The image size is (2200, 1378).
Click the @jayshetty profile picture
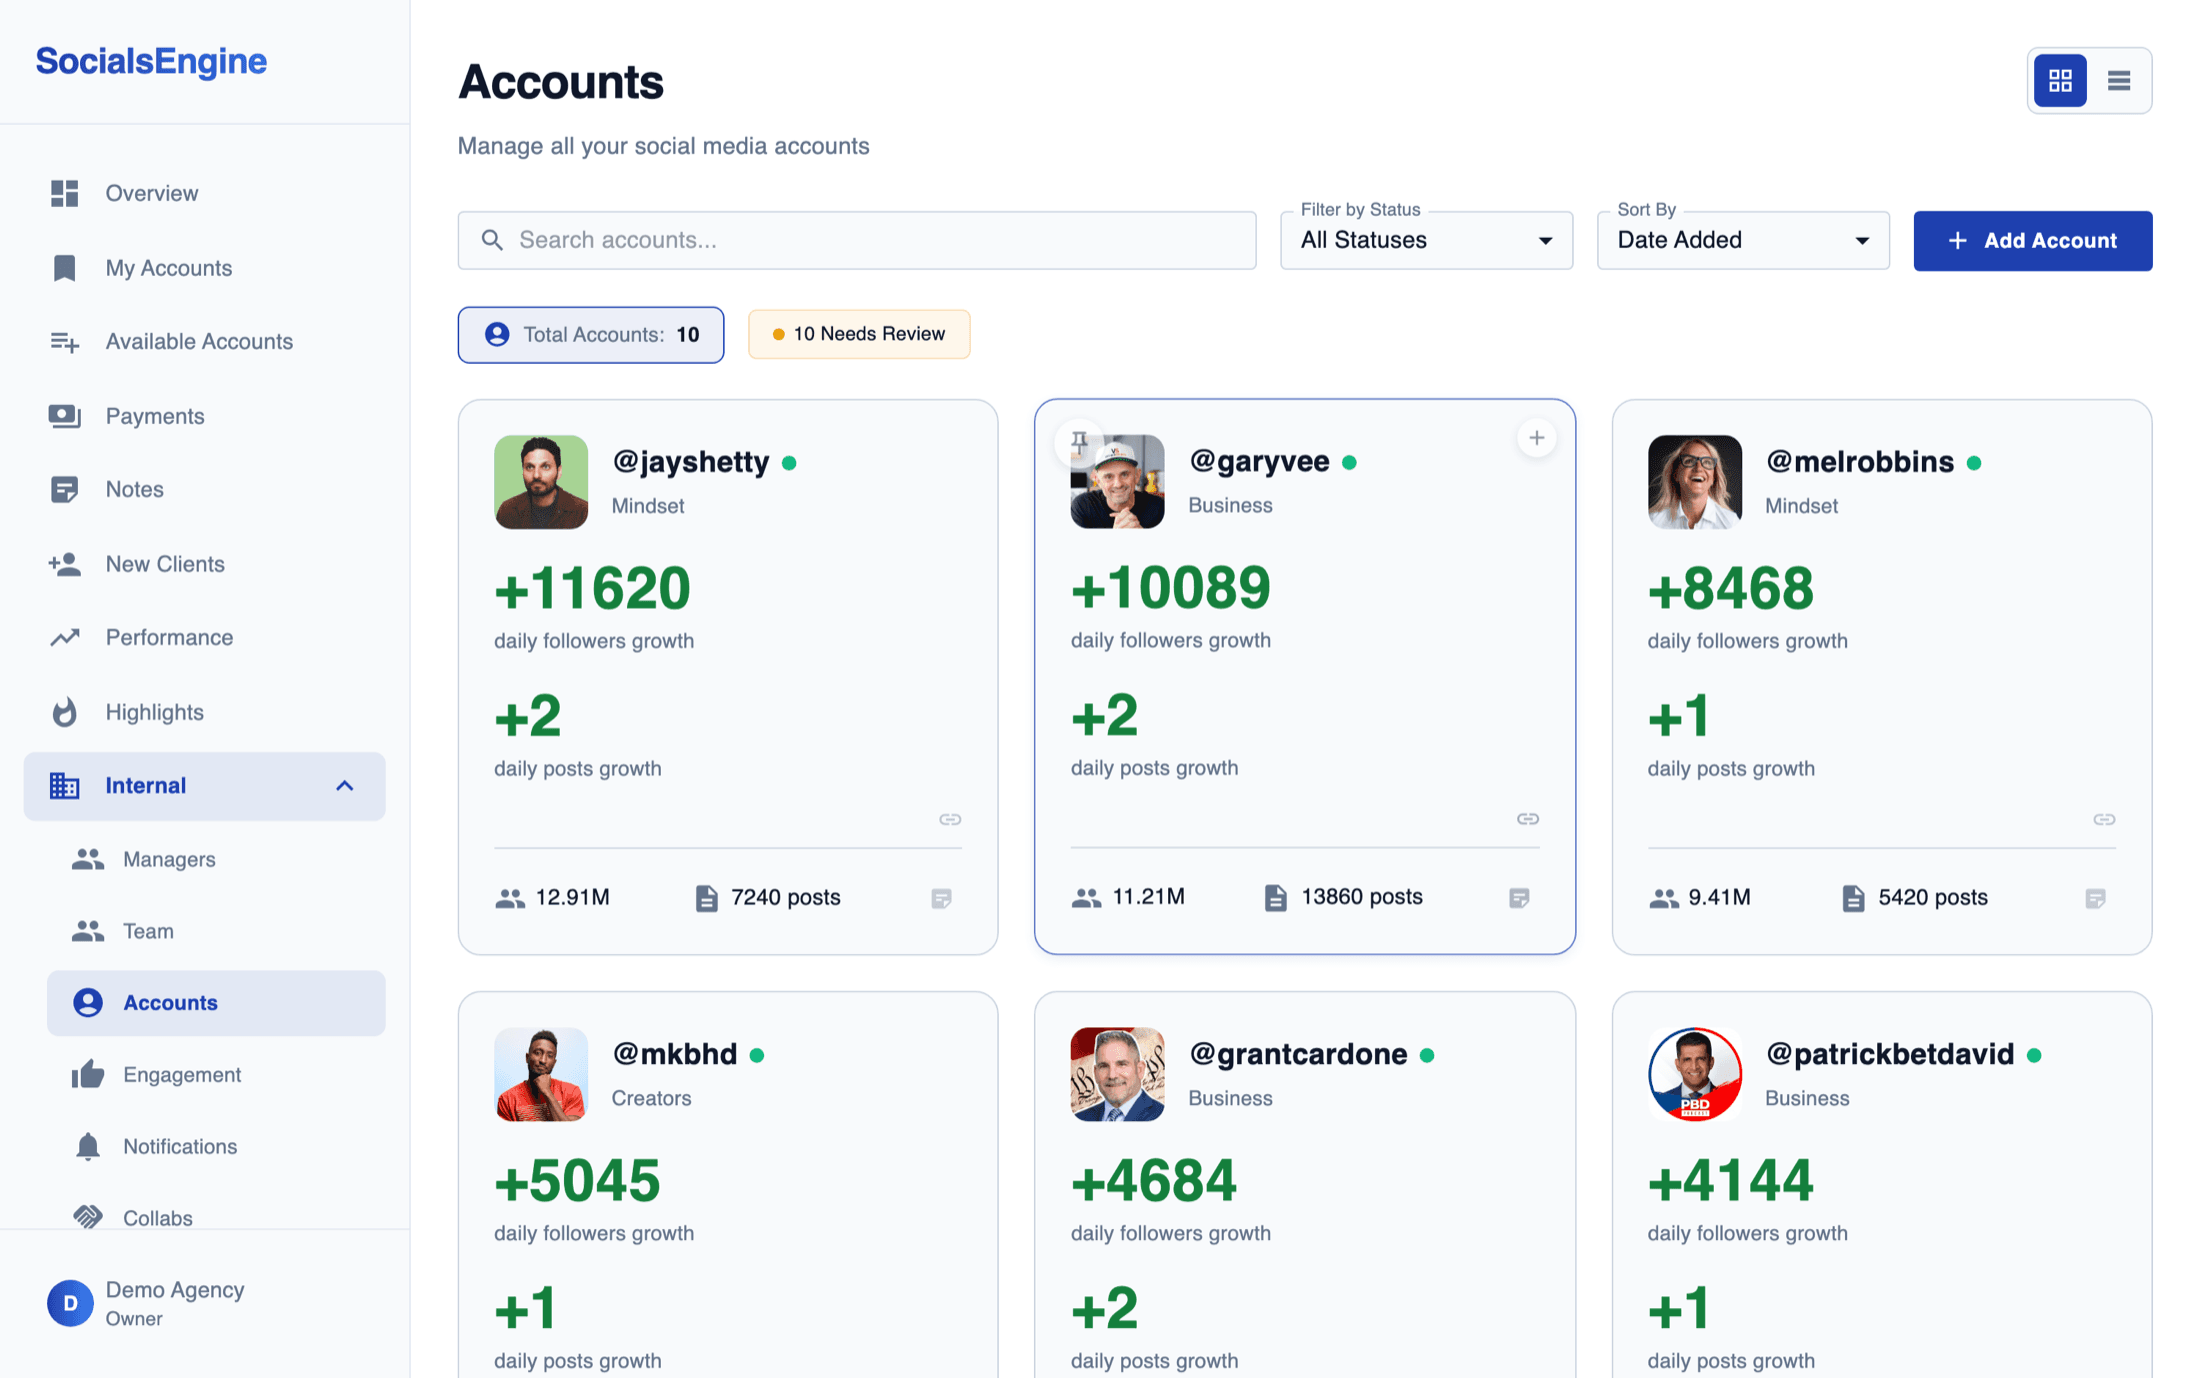(x=541, y=482)
